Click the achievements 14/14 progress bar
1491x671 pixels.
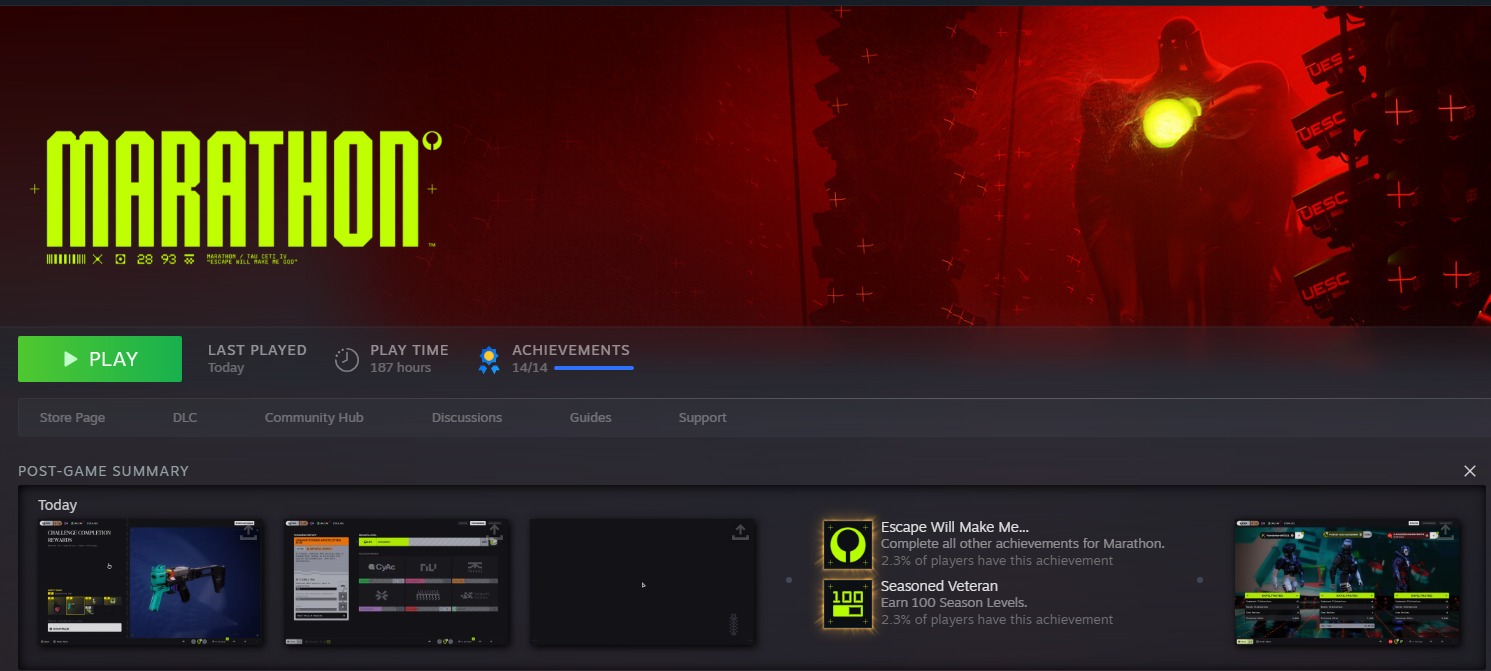[594, 368]
